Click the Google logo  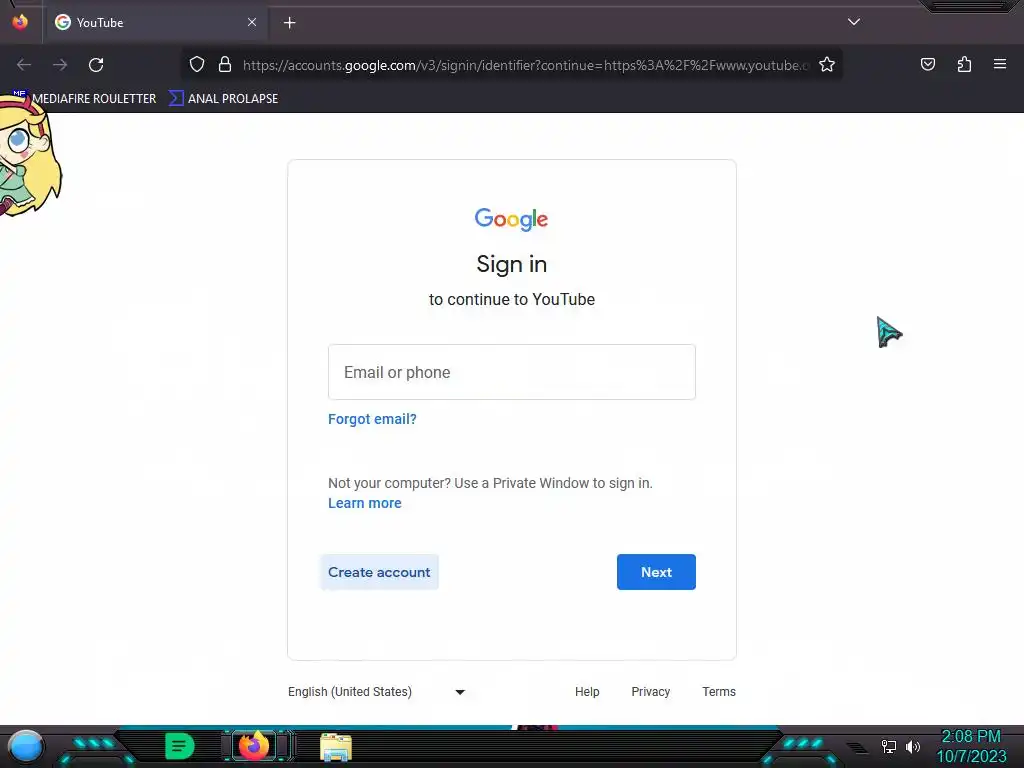(x=511, y=219)
